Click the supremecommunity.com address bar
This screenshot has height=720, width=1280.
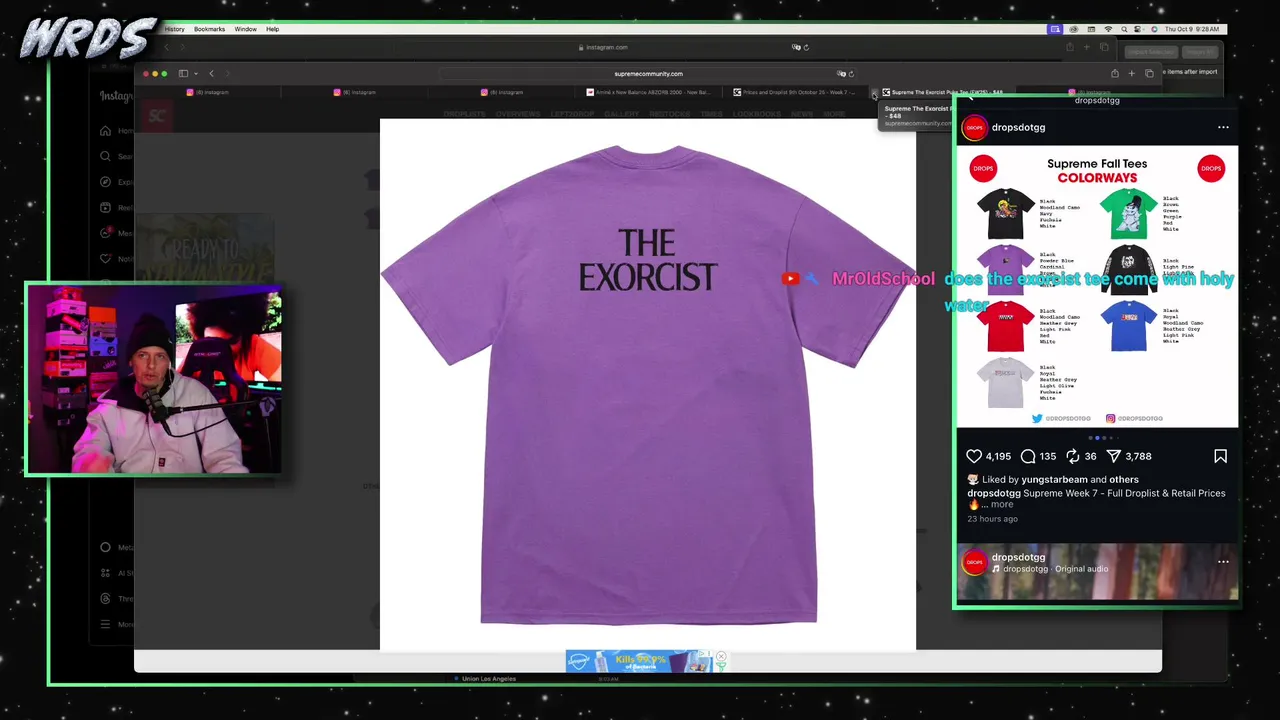648,73
